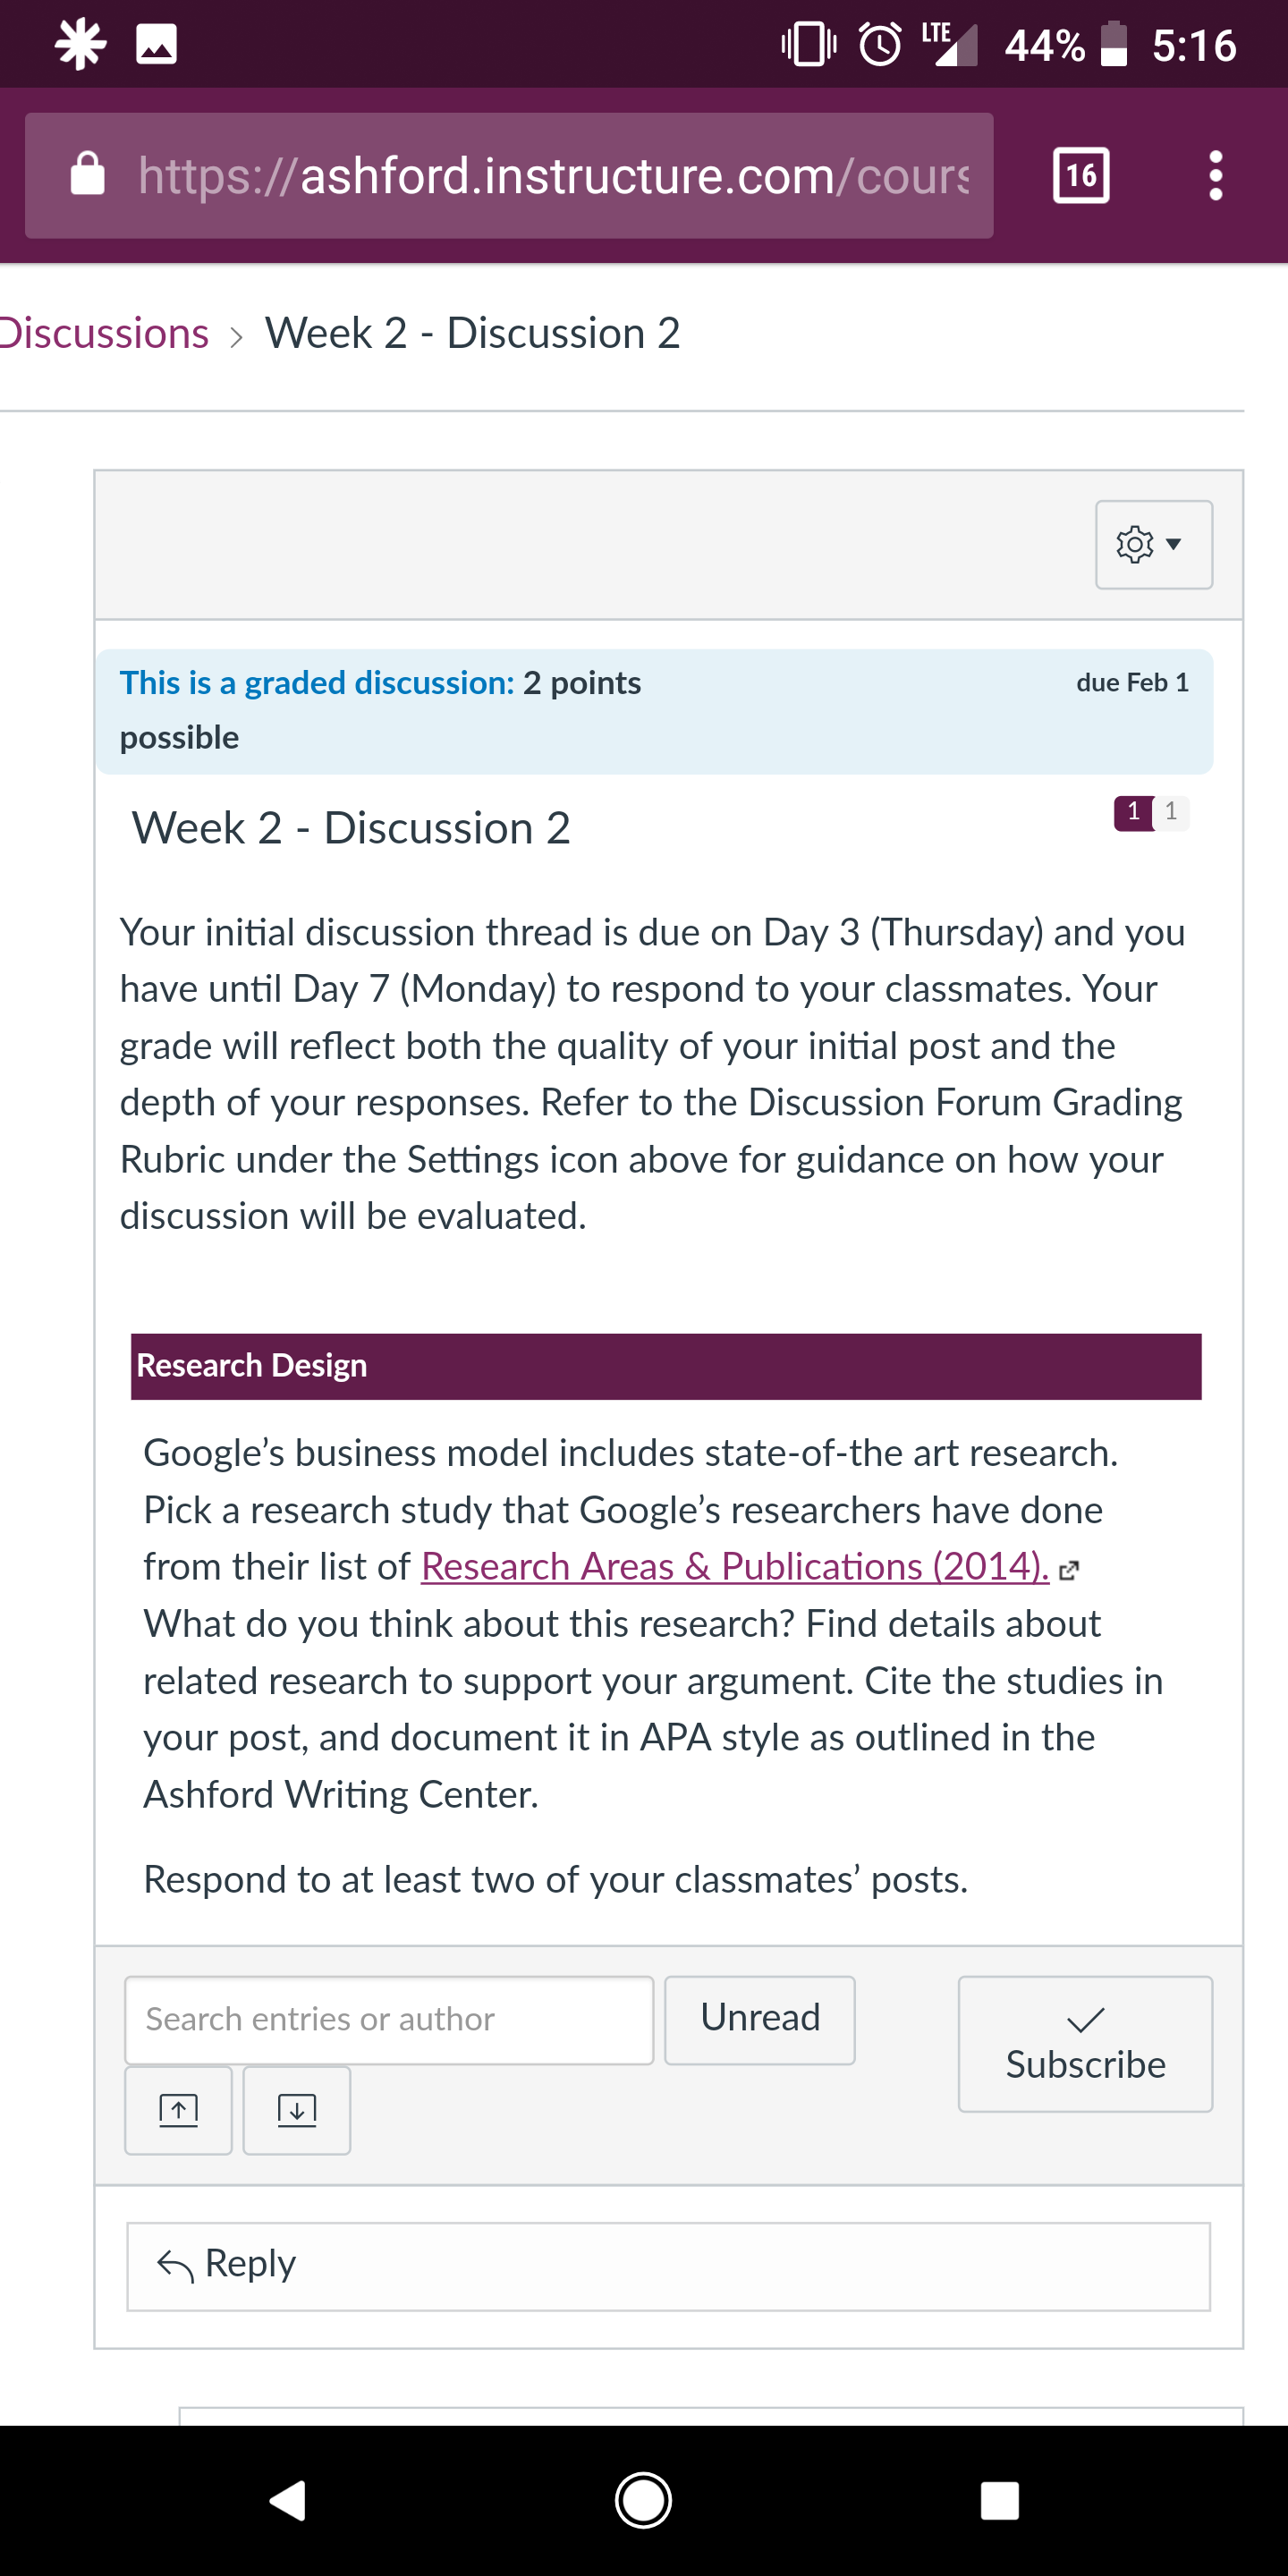This screenshot has width=1288, height=2576.
Task: Tap the secure lock icon in address bar
Action: pos(88,174)
